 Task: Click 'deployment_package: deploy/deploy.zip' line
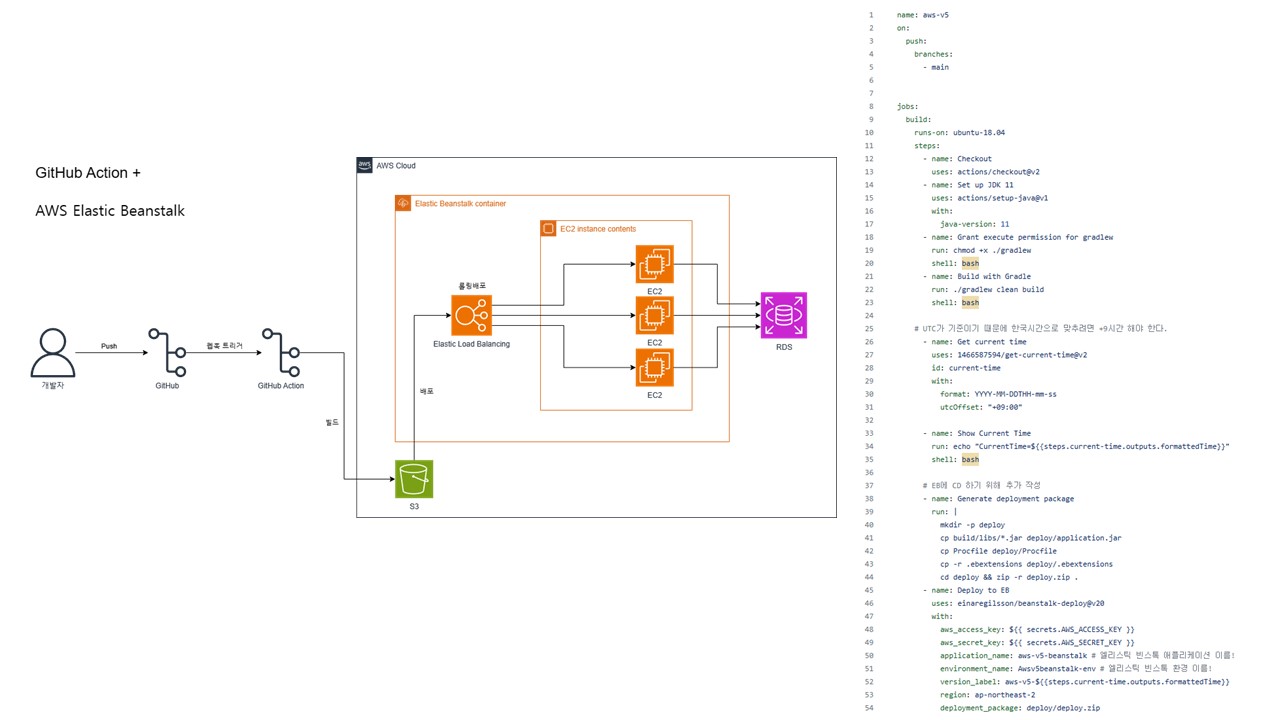[1020, 707]
